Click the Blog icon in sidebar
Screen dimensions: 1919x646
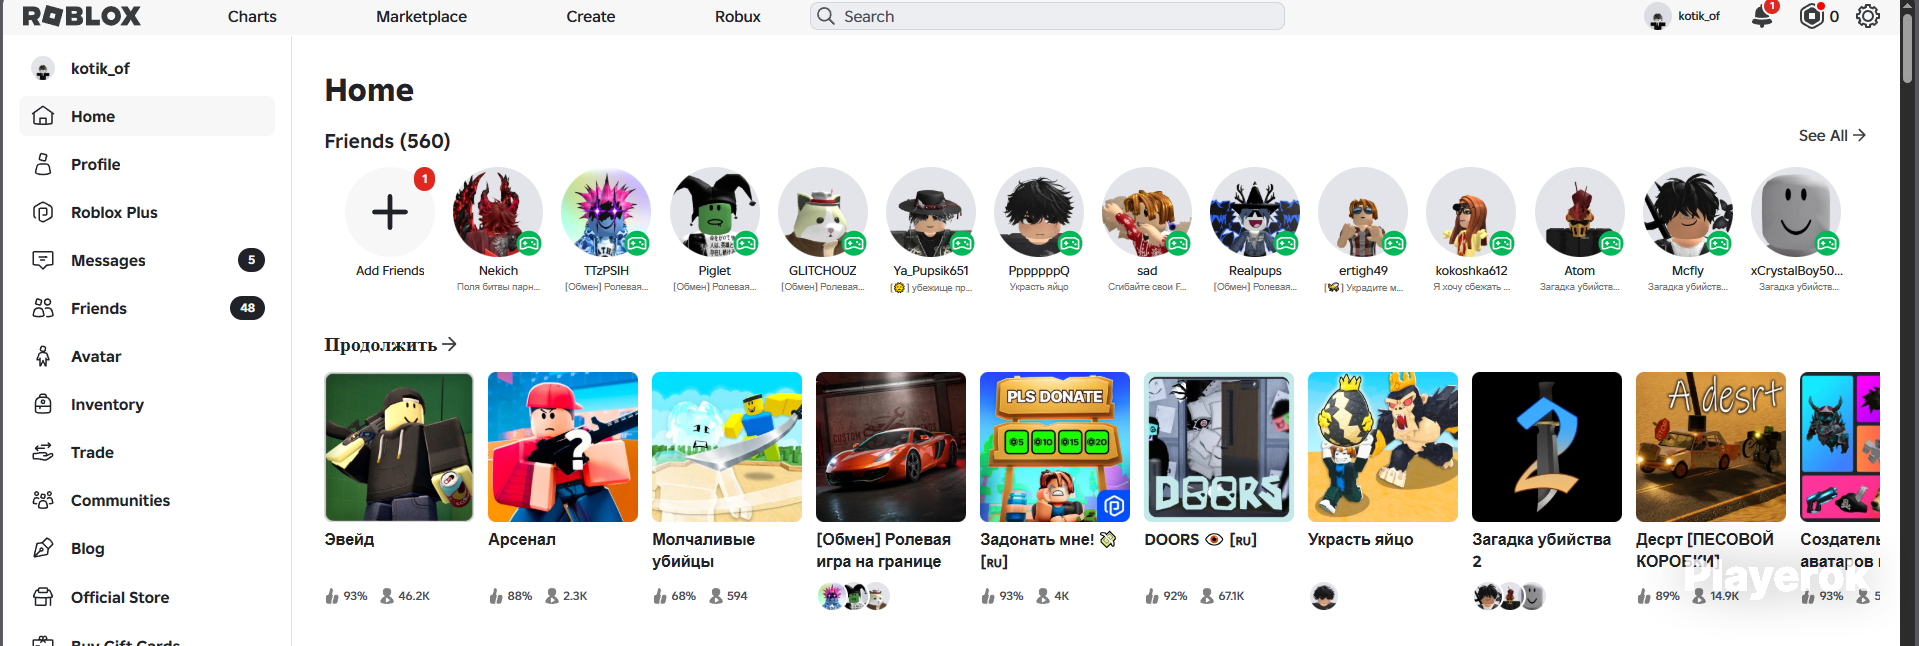pos(43,548)
